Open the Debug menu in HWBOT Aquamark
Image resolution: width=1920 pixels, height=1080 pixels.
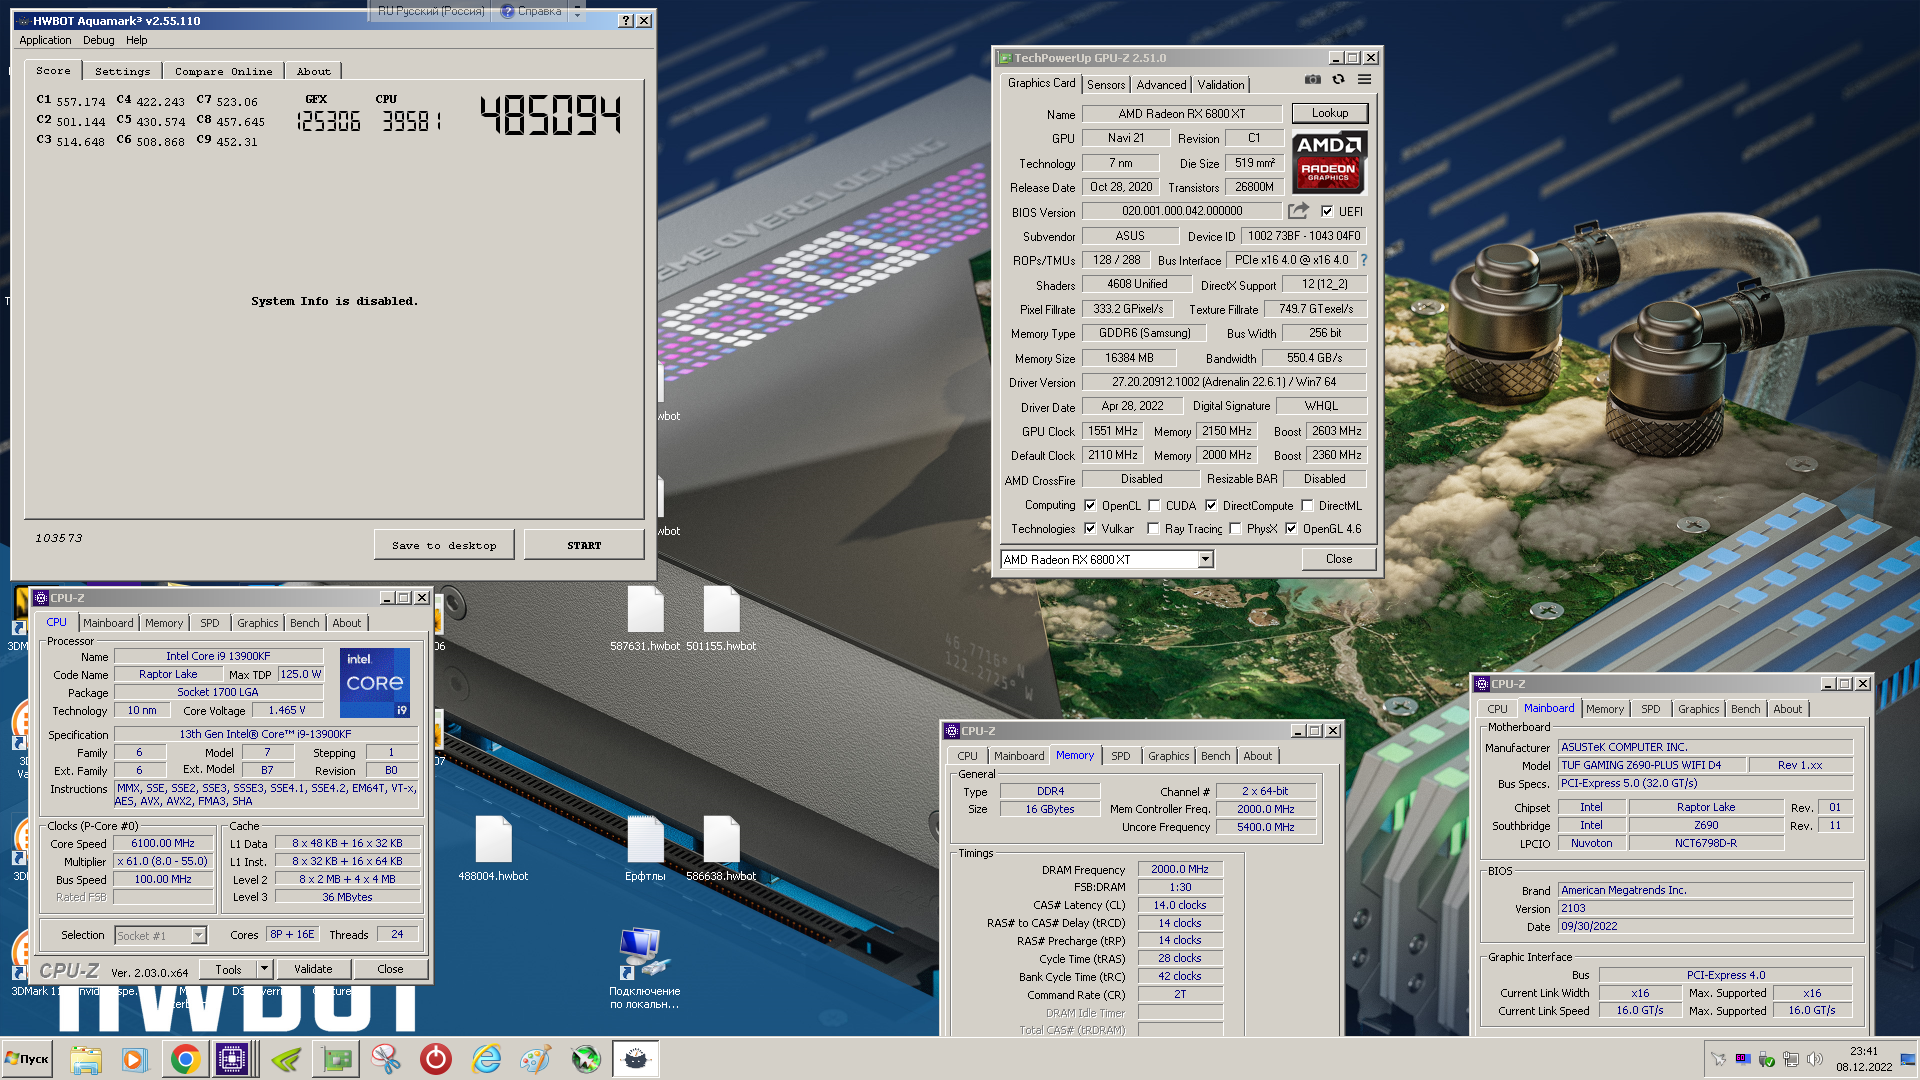(x=98, y=40)
